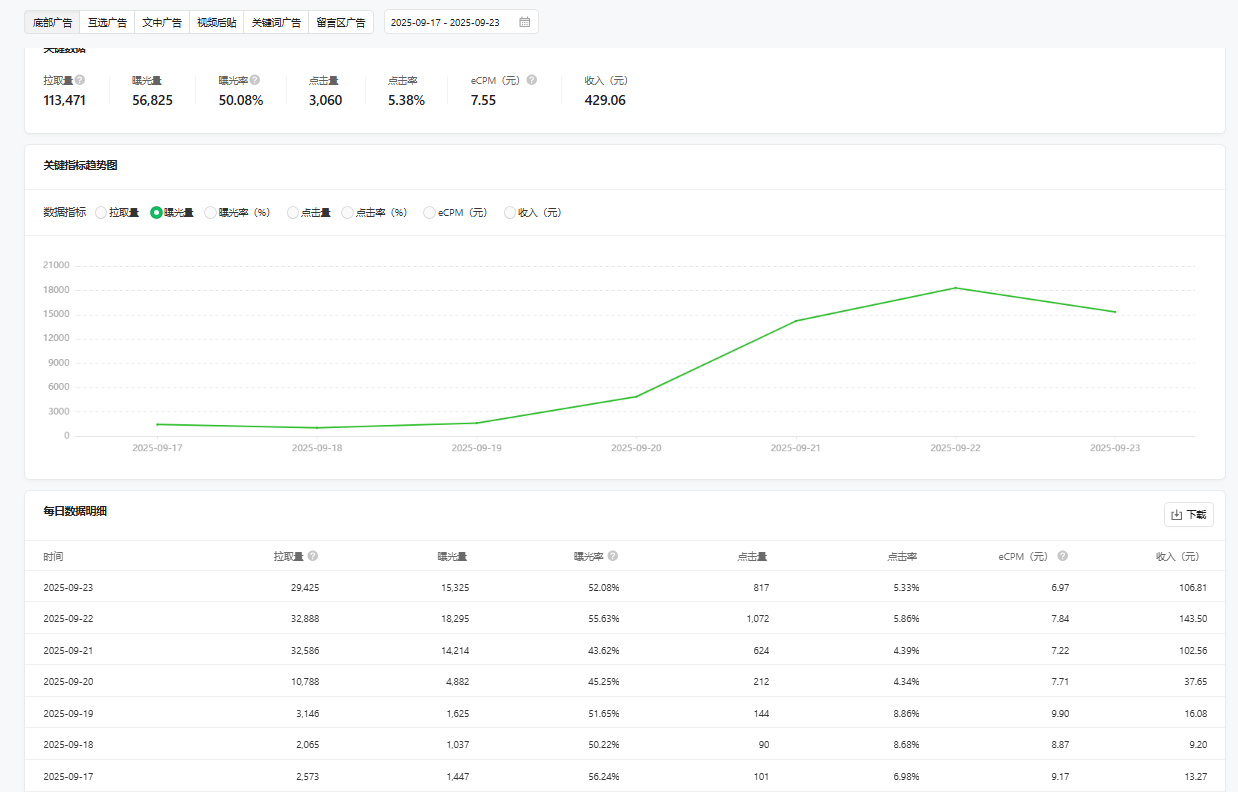Click the 50.08% summary exposure rate
The image size is (1238, 792).
(x=241, y=100)
